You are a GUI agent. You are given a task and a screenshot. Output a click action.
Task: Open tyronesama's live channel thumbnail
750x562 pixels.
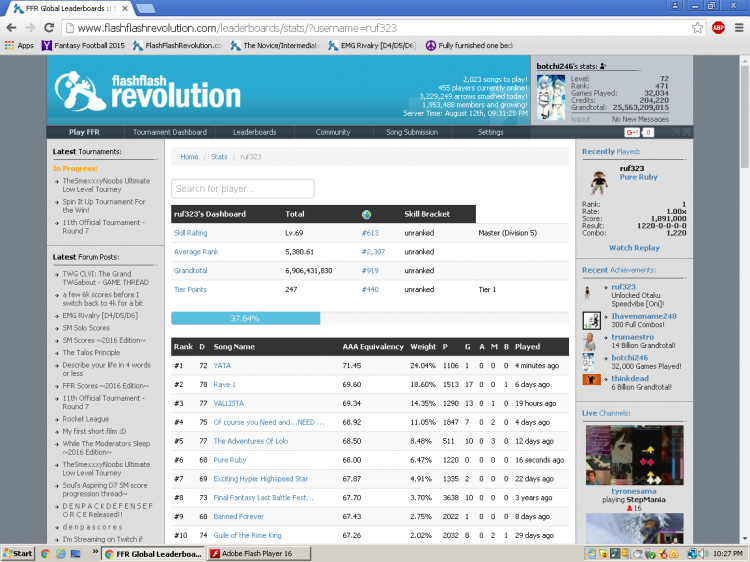point(634,455)
